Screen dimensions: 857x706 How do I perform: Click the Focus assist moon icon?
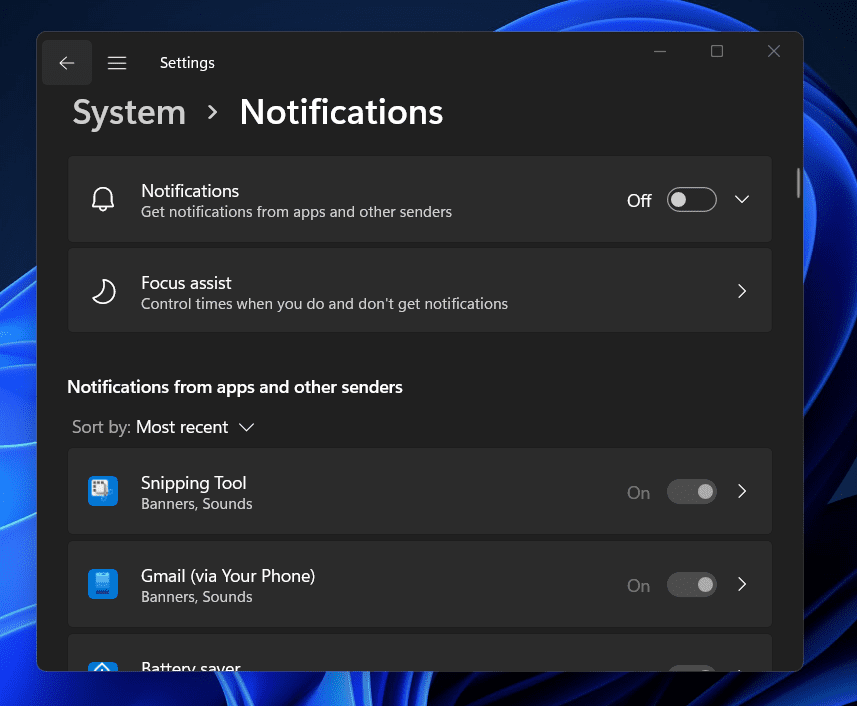[x=103, y=291]
